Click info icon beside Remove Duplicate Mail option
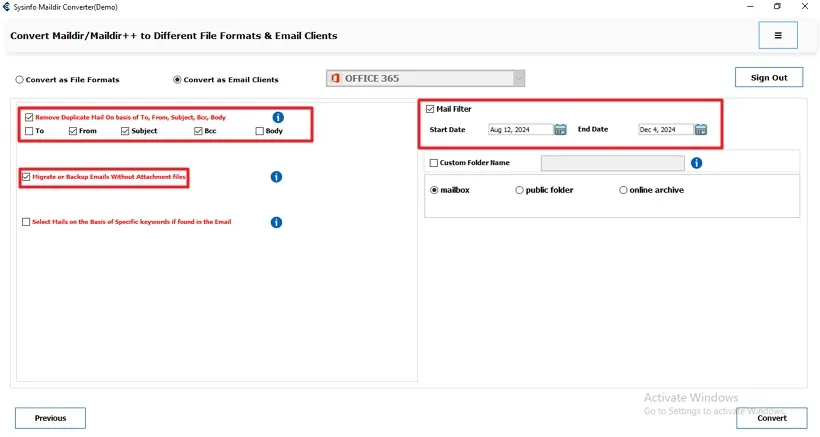Image resolution: width=820 pixels, height=437 pixels. tap(278, 117)
